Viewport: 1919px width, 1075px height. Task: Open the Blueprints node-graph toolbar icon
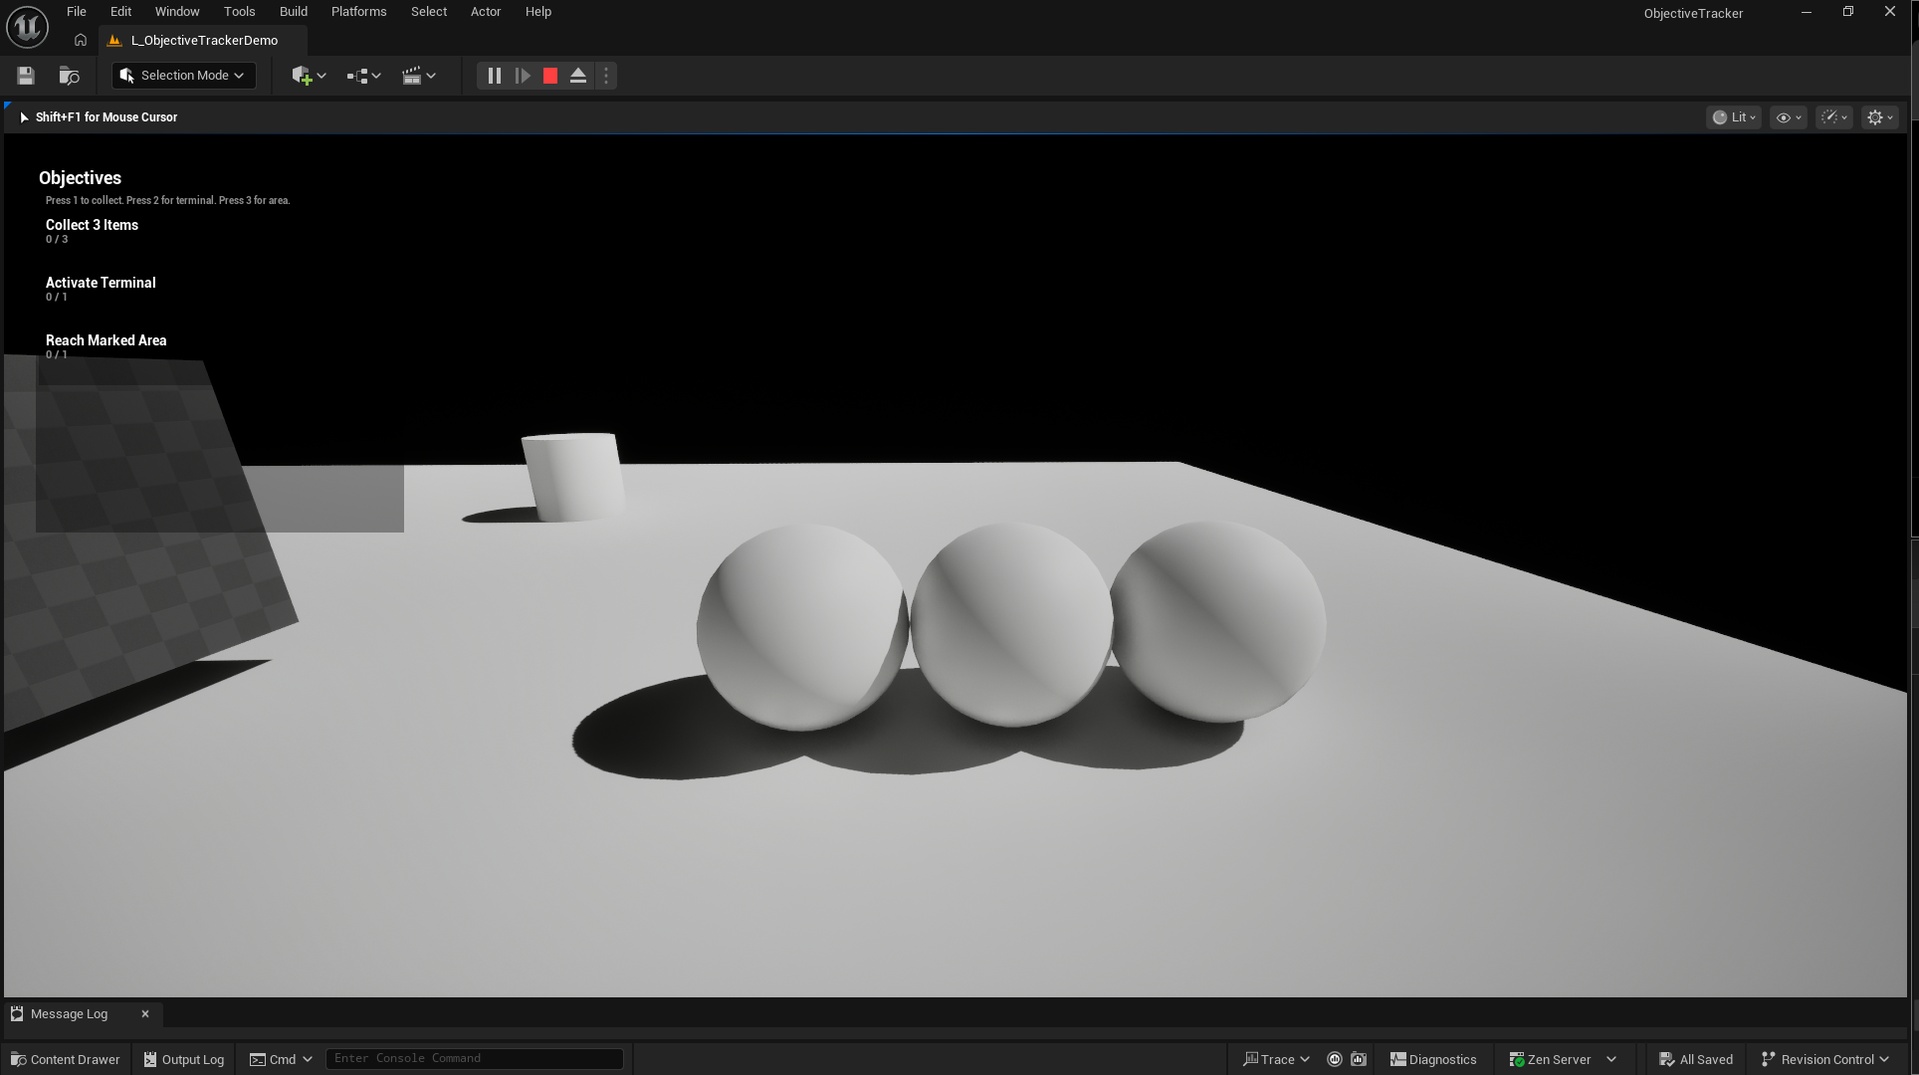coord(363,76)
